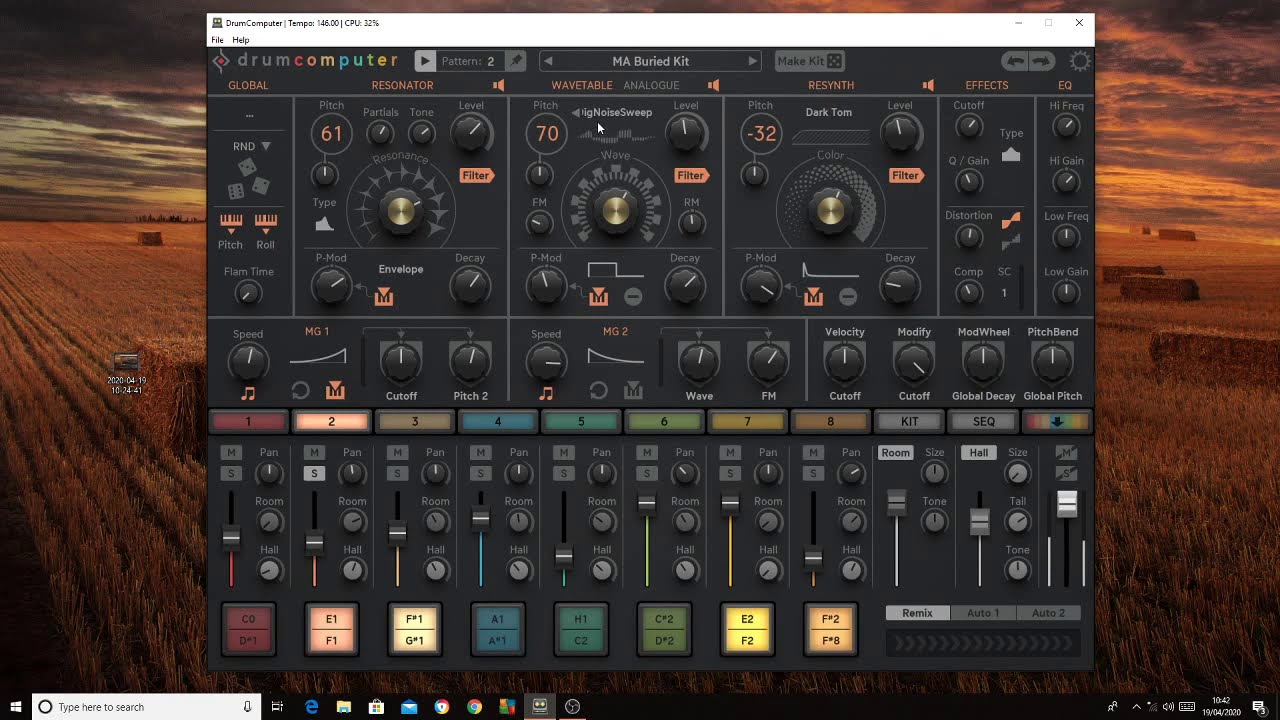Click the Play pattern button
Image resolution: width=1280 pixels, height=720 pixels.
(x=425, y=61)
